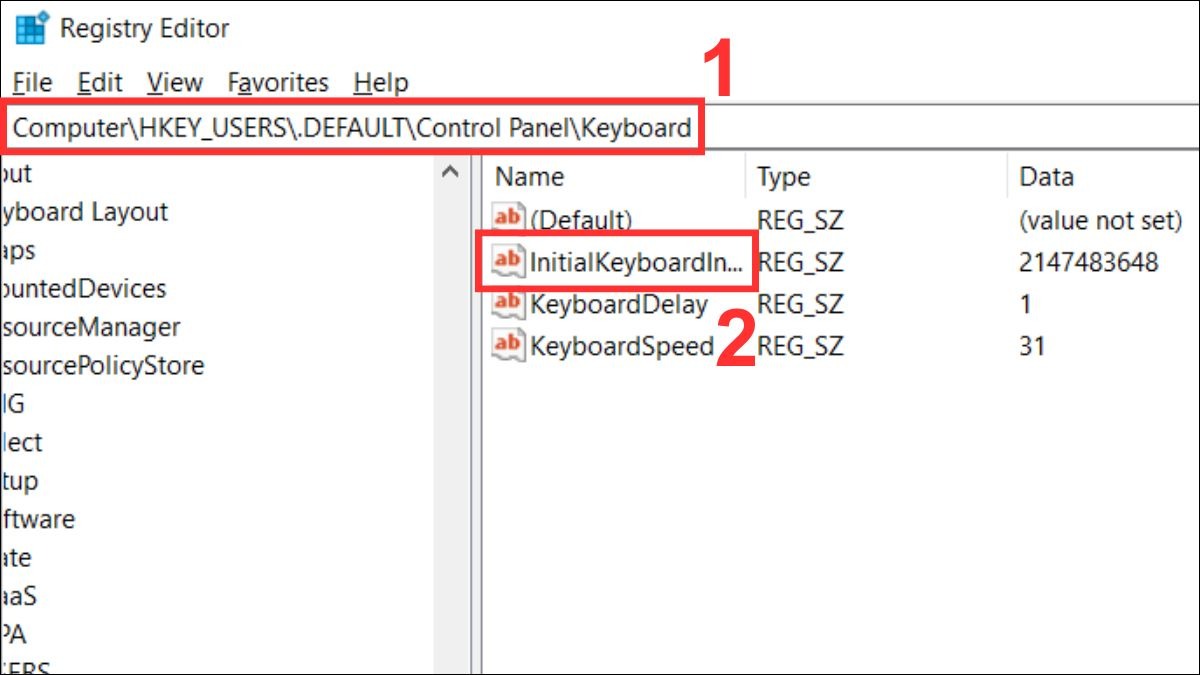Click the data value 1 for KeyboardDelay
This screenshot has width=1200, height=675.
(1025, 304)
